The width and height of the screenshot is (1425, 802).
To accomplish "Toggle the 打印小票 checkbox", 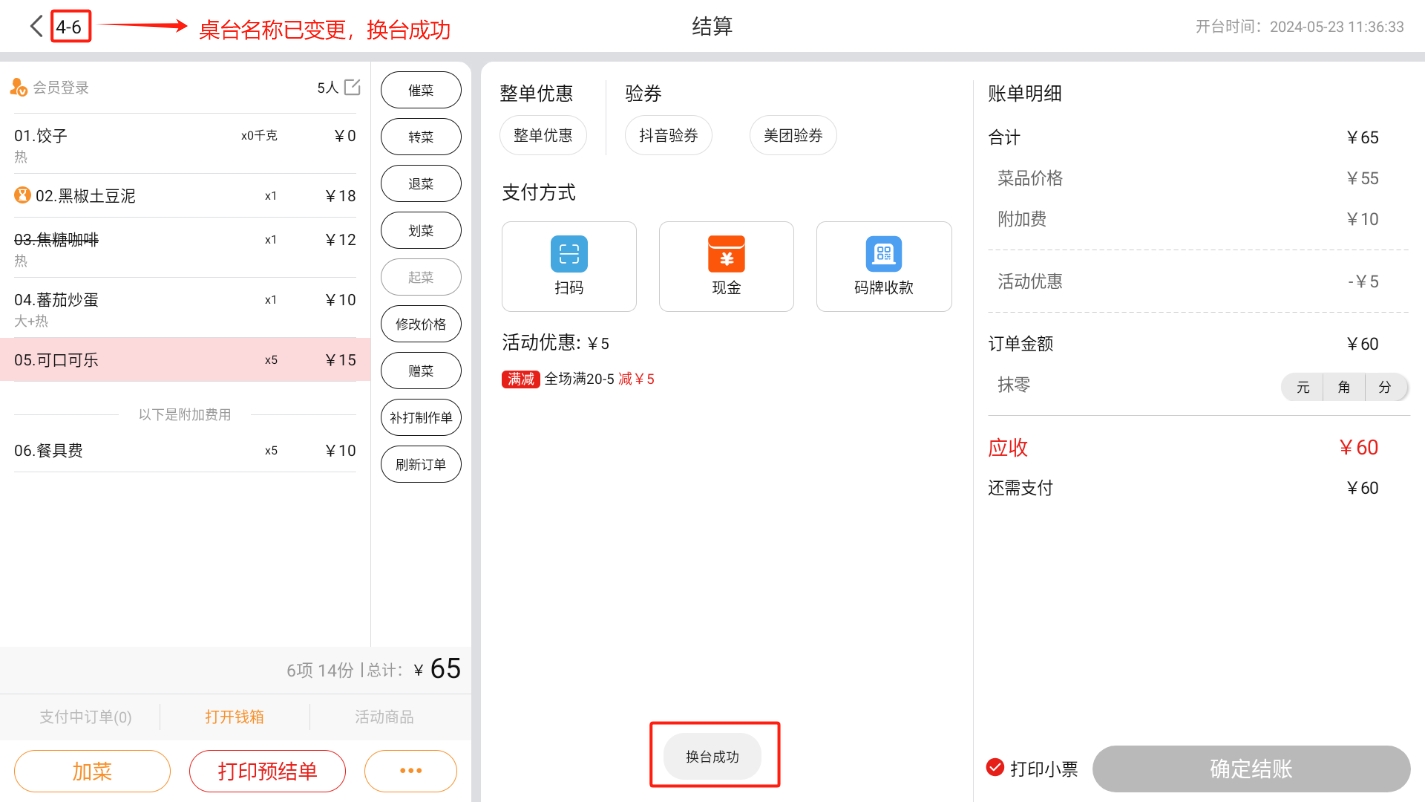I will (x=995, y=768).
